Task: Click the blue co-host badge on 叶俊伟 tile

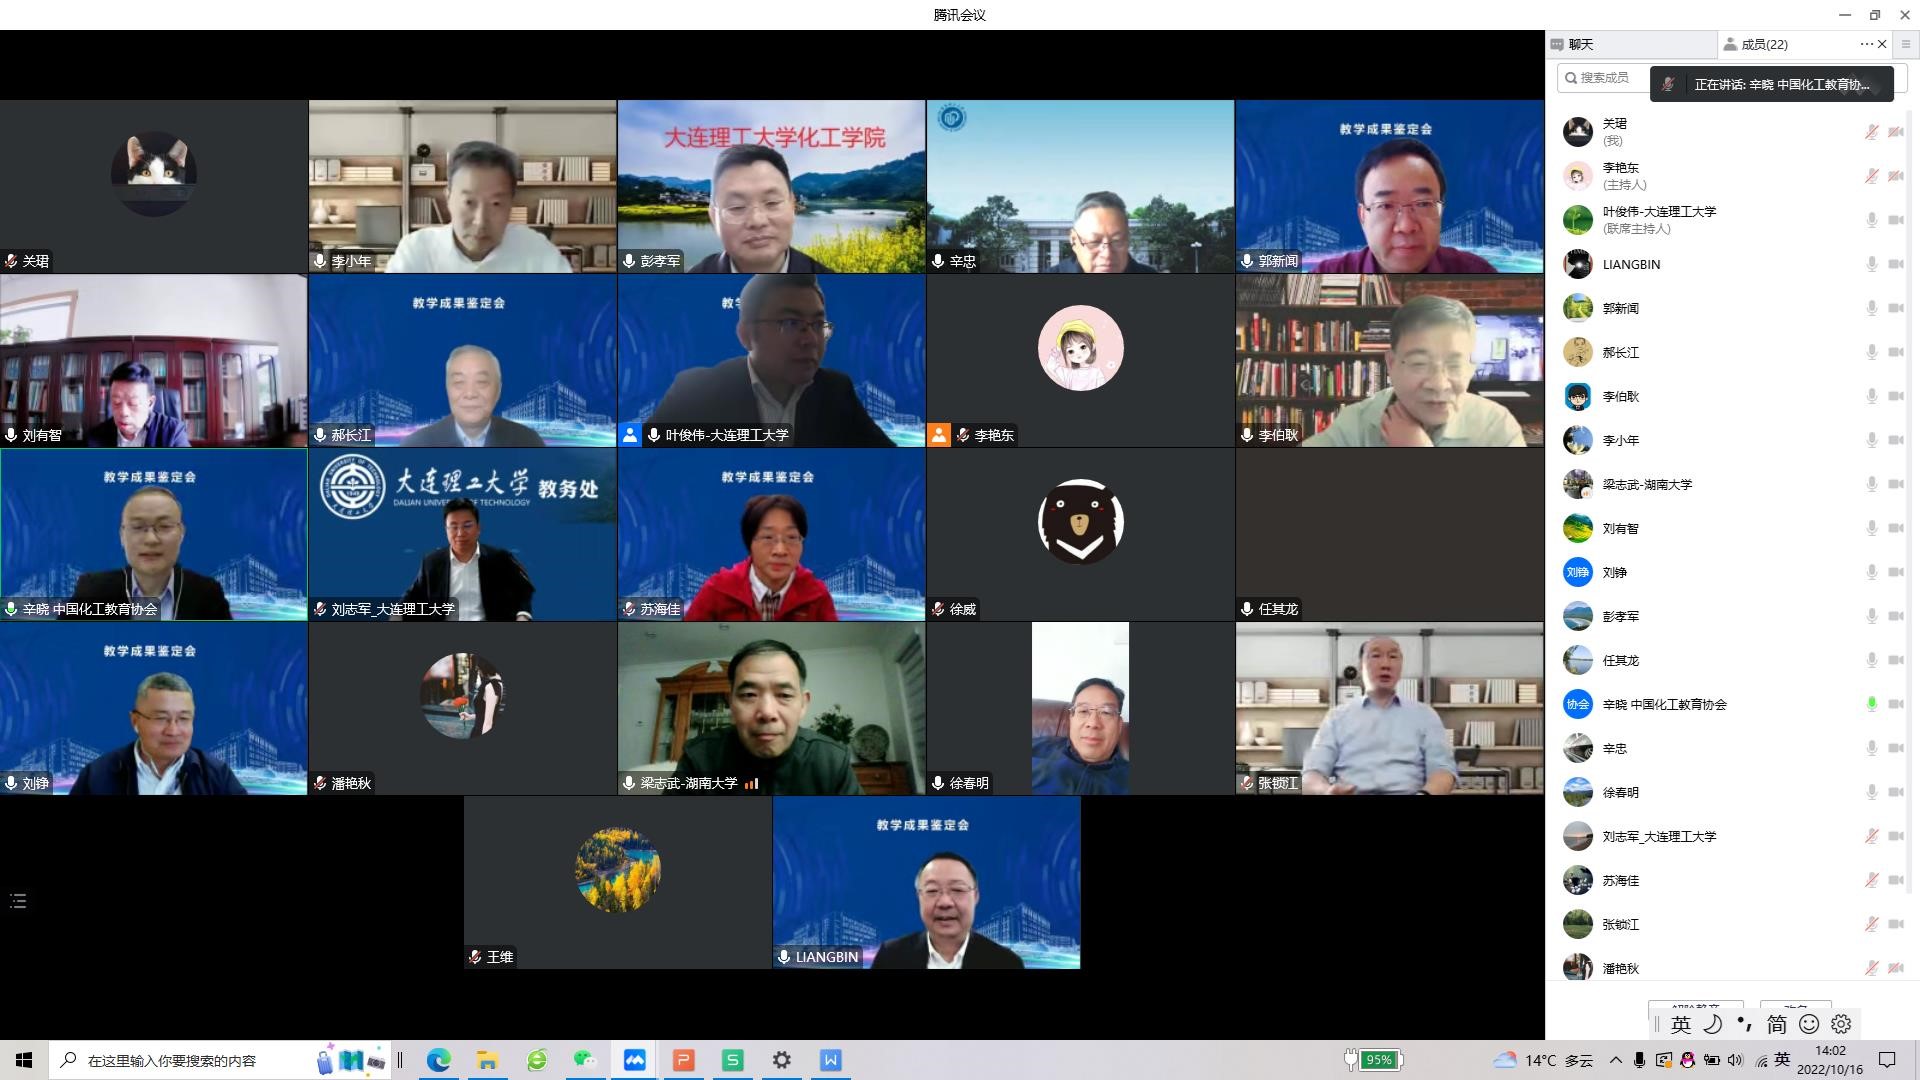Action: coord(629,435)
